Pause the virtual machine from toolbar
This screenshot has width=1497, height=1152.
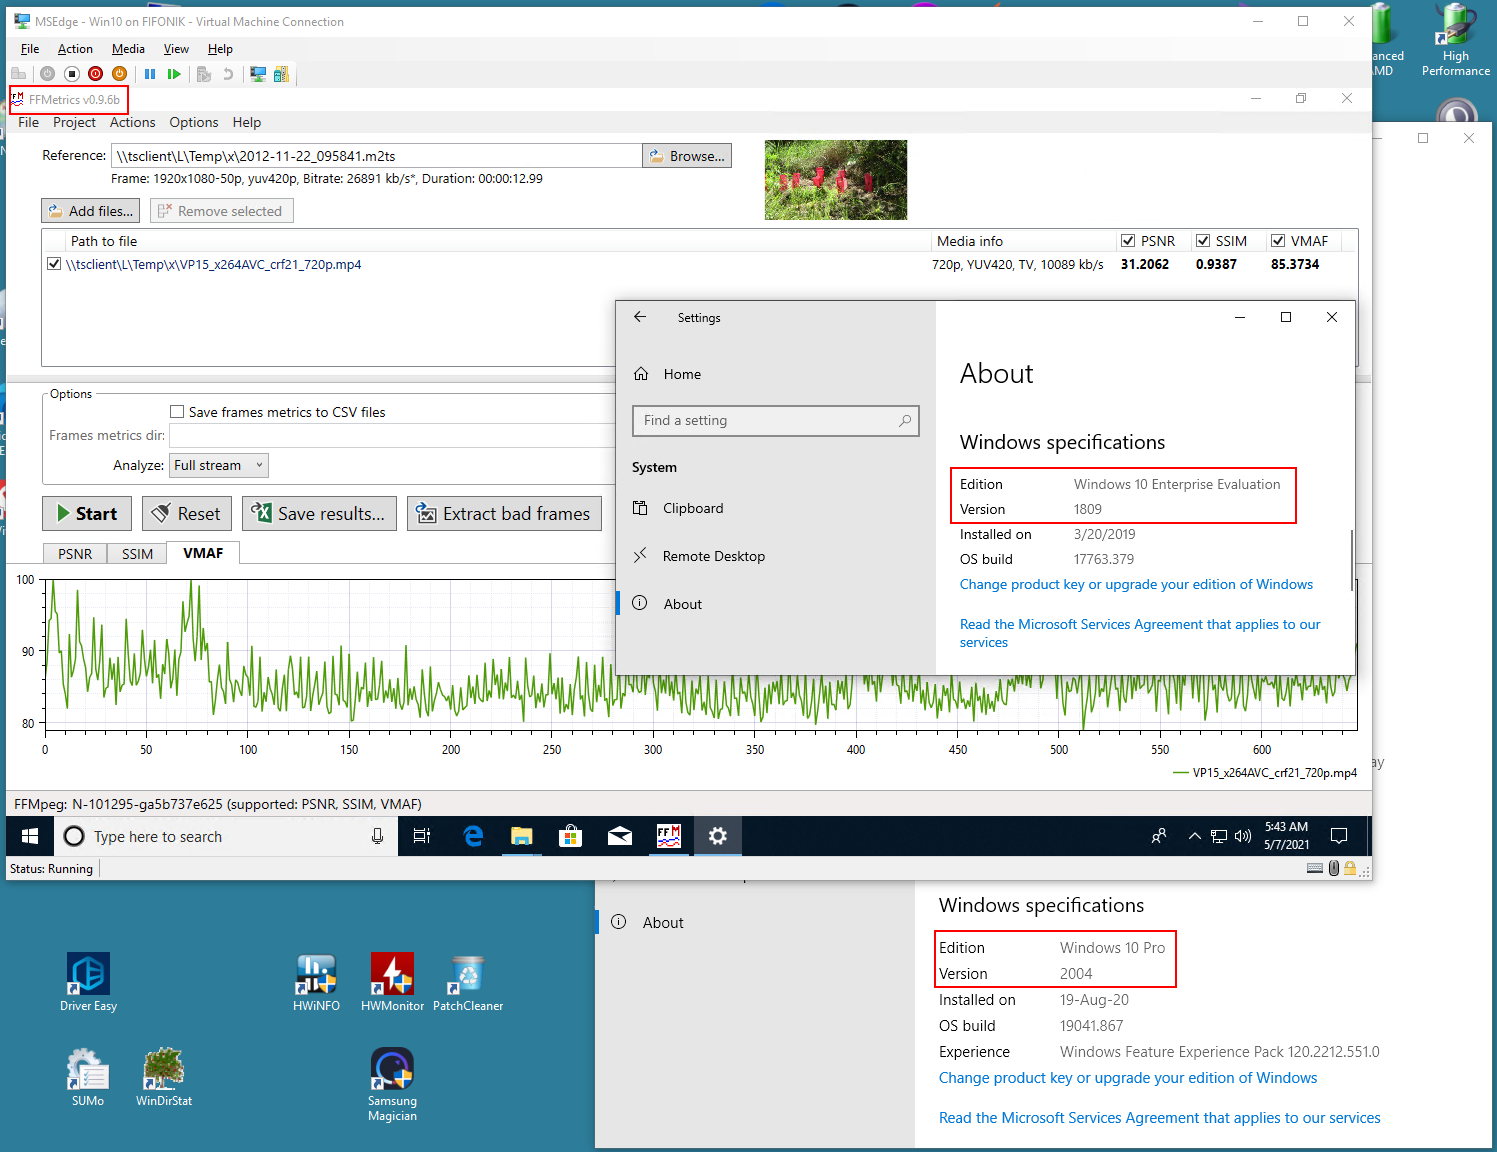[150, 73]
